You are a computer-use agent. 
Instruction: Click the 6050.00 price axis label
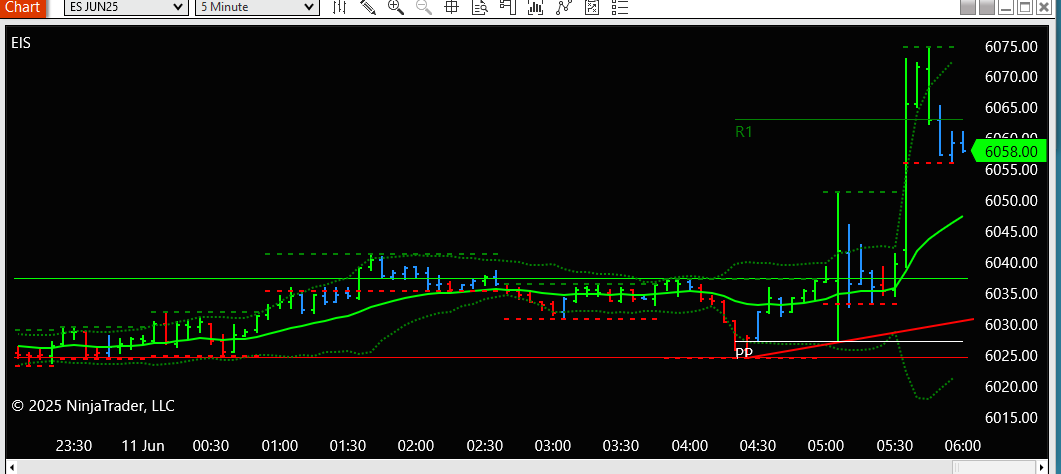(x=1011, y=201)
